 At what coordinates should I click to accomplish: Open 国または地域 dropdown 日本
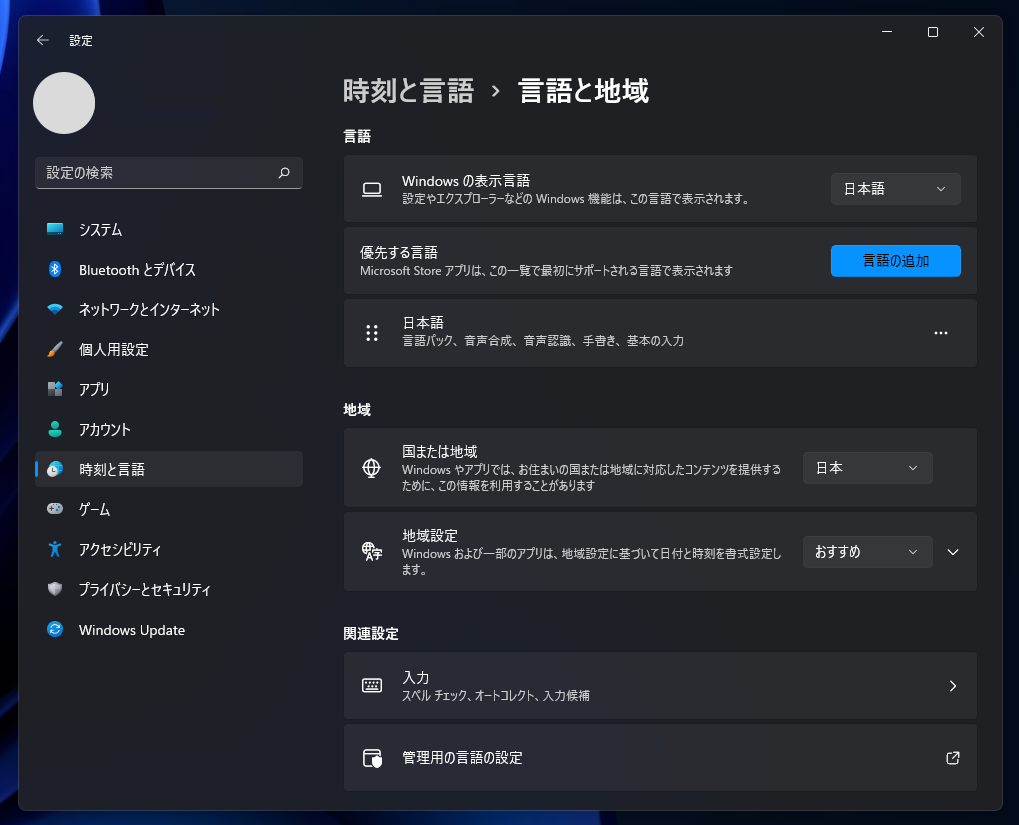868,468
